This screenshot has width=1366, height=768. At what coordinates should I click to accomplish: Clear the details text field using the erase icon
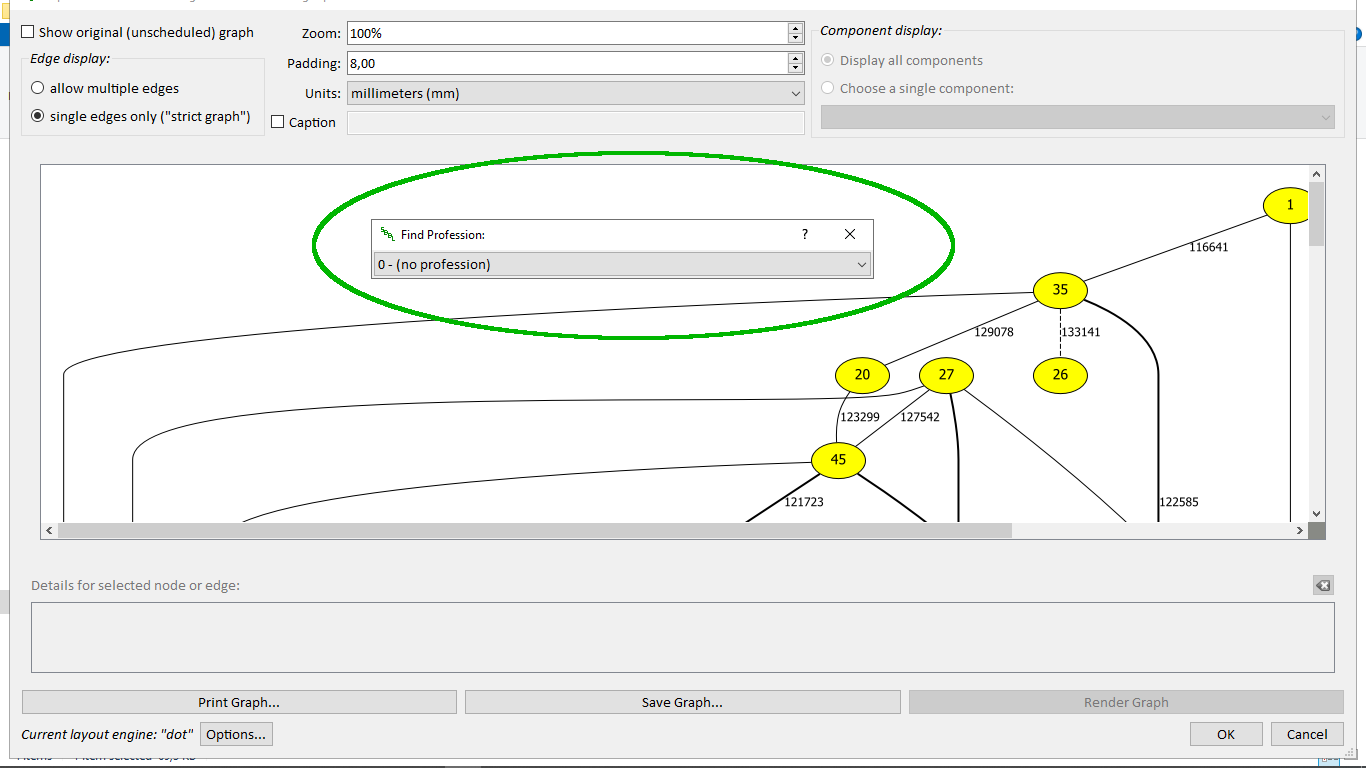pyautogui.click(x=1323, y=585)
